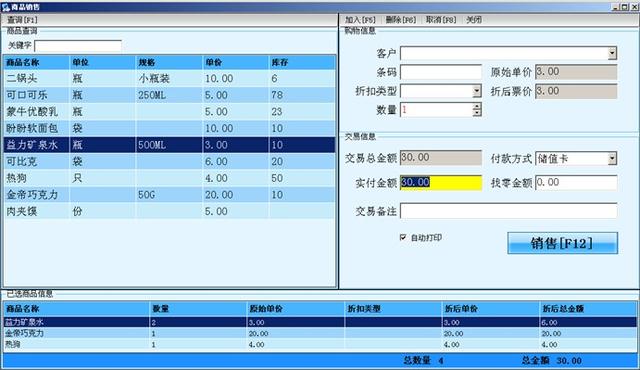Click the 原始单价 column header
Screen dimensions: 640x370
click(x=296, y=309)
